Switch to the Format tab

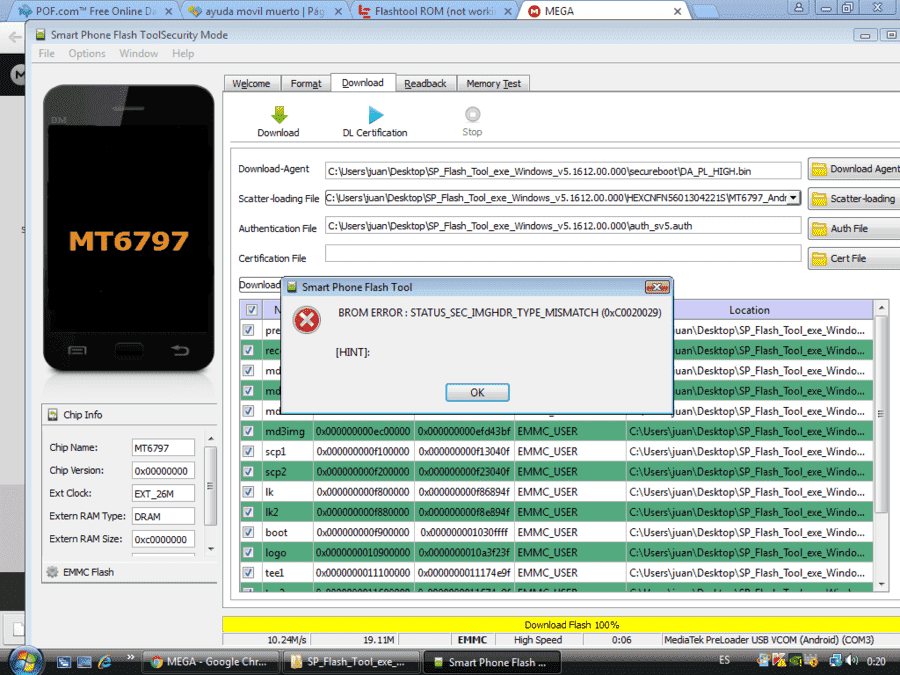[x=306, y=83]
